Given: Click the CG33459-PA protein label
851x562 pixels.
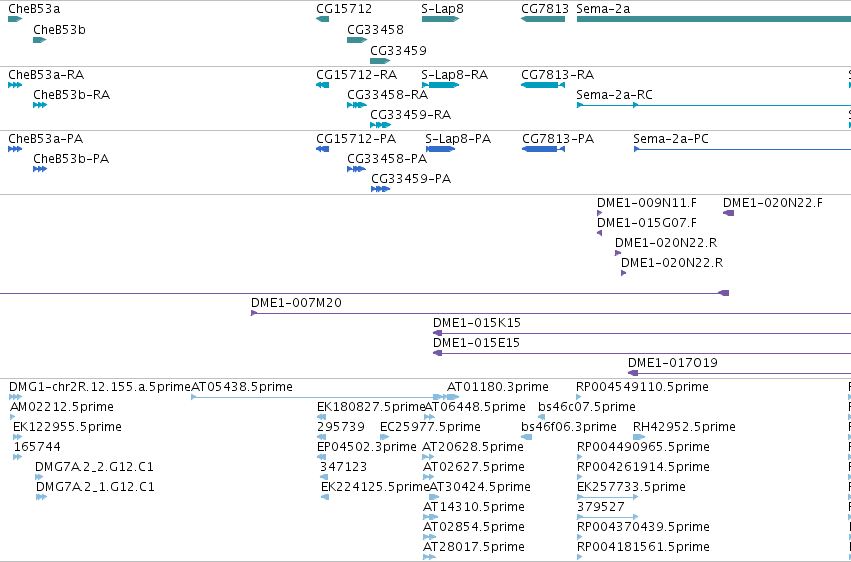Looking at the screenshot, I should point(411,179).
